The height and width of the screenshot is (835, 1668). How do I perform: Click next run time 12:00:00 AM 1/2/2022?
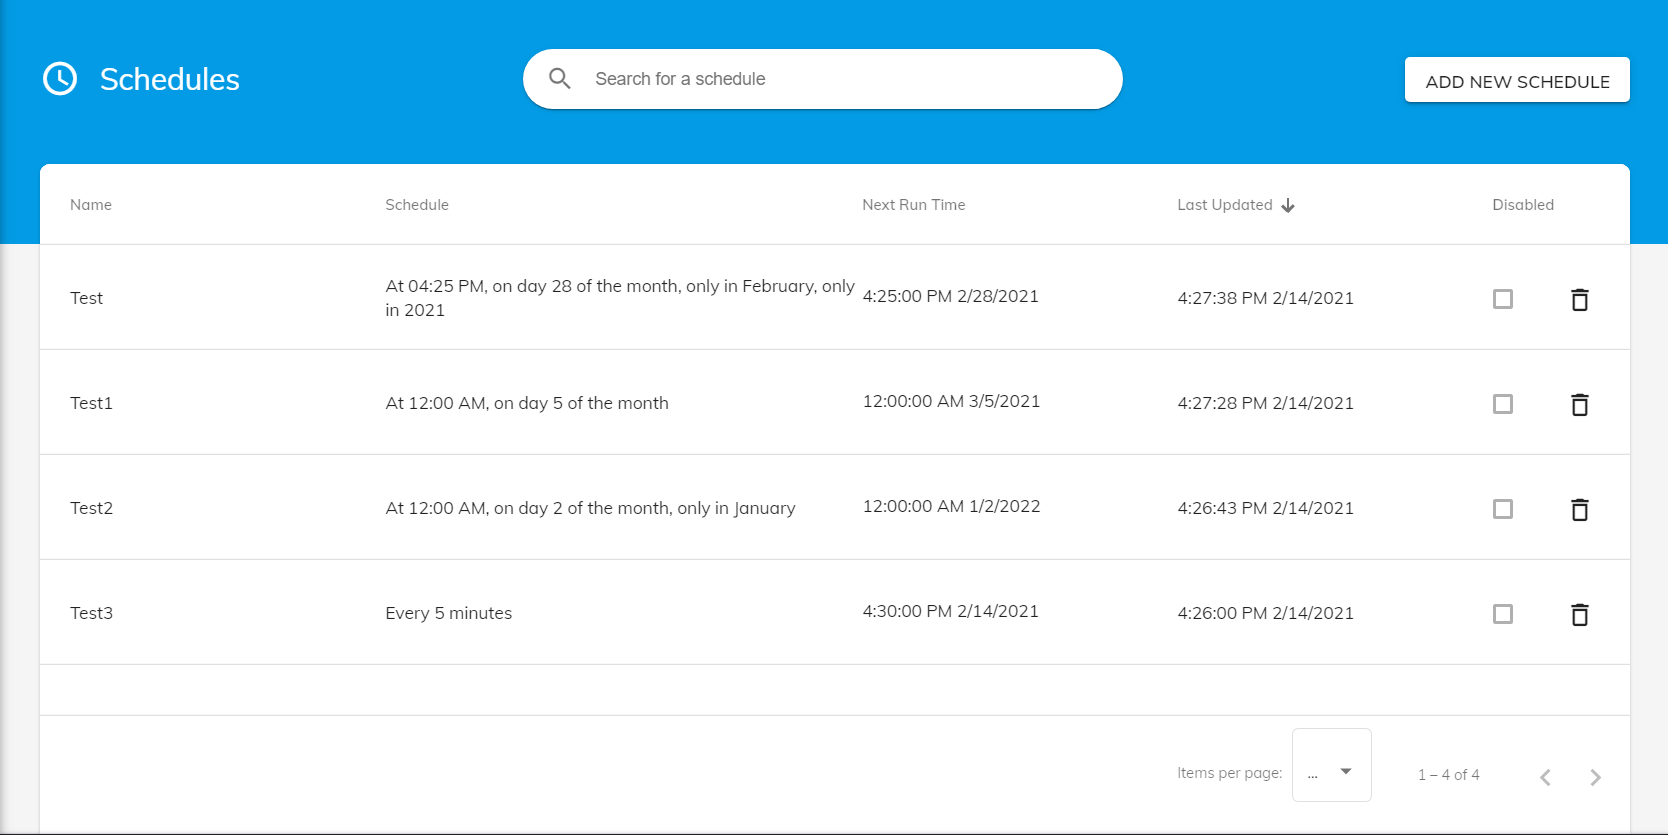[951, 506]
